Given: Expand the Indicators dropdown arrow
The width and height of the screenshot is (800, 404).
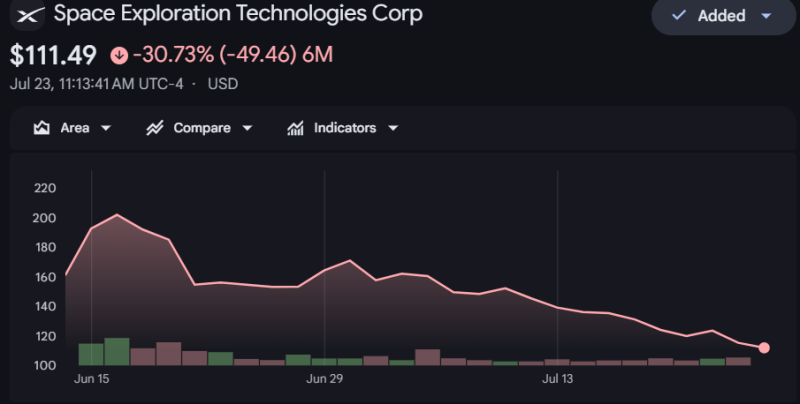Looking at the screenshot, I should click(x=393, y=128).
